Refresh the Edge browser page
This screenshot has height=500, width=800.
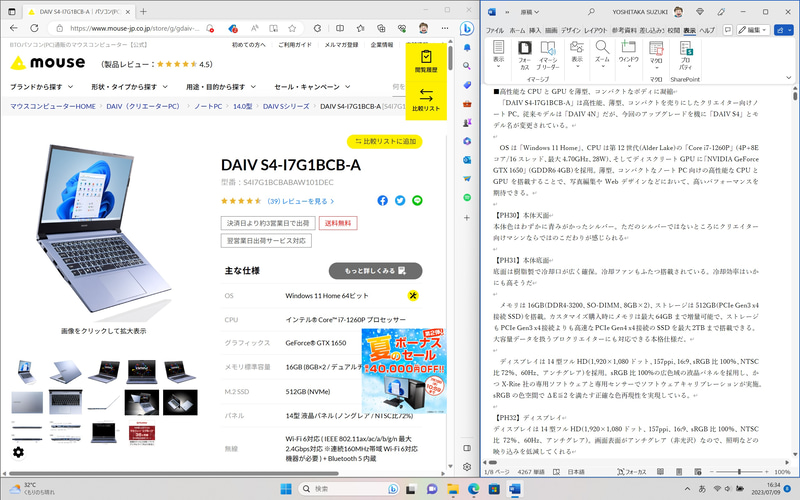34,28
